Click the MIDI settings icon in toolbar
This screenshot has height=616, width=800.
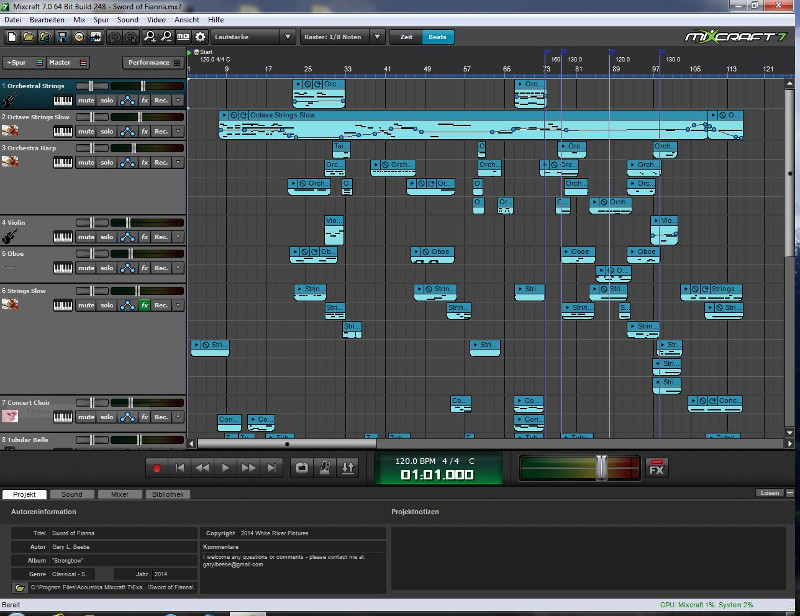[x=183, y=37]
